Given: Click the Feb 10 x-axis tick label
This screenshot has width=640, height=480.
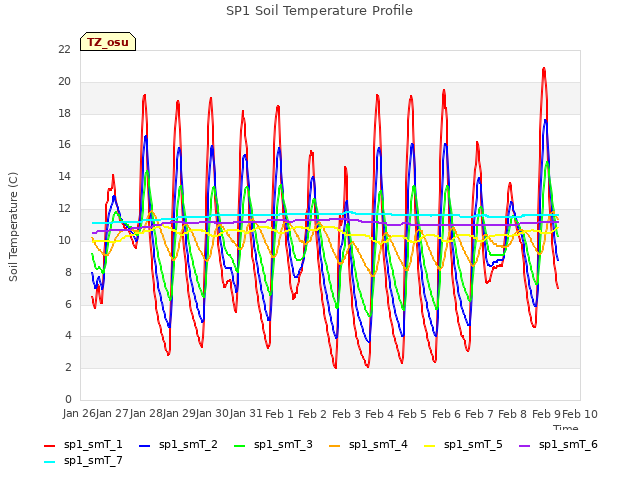Looking at the screenshot, I should click(580, 414).
